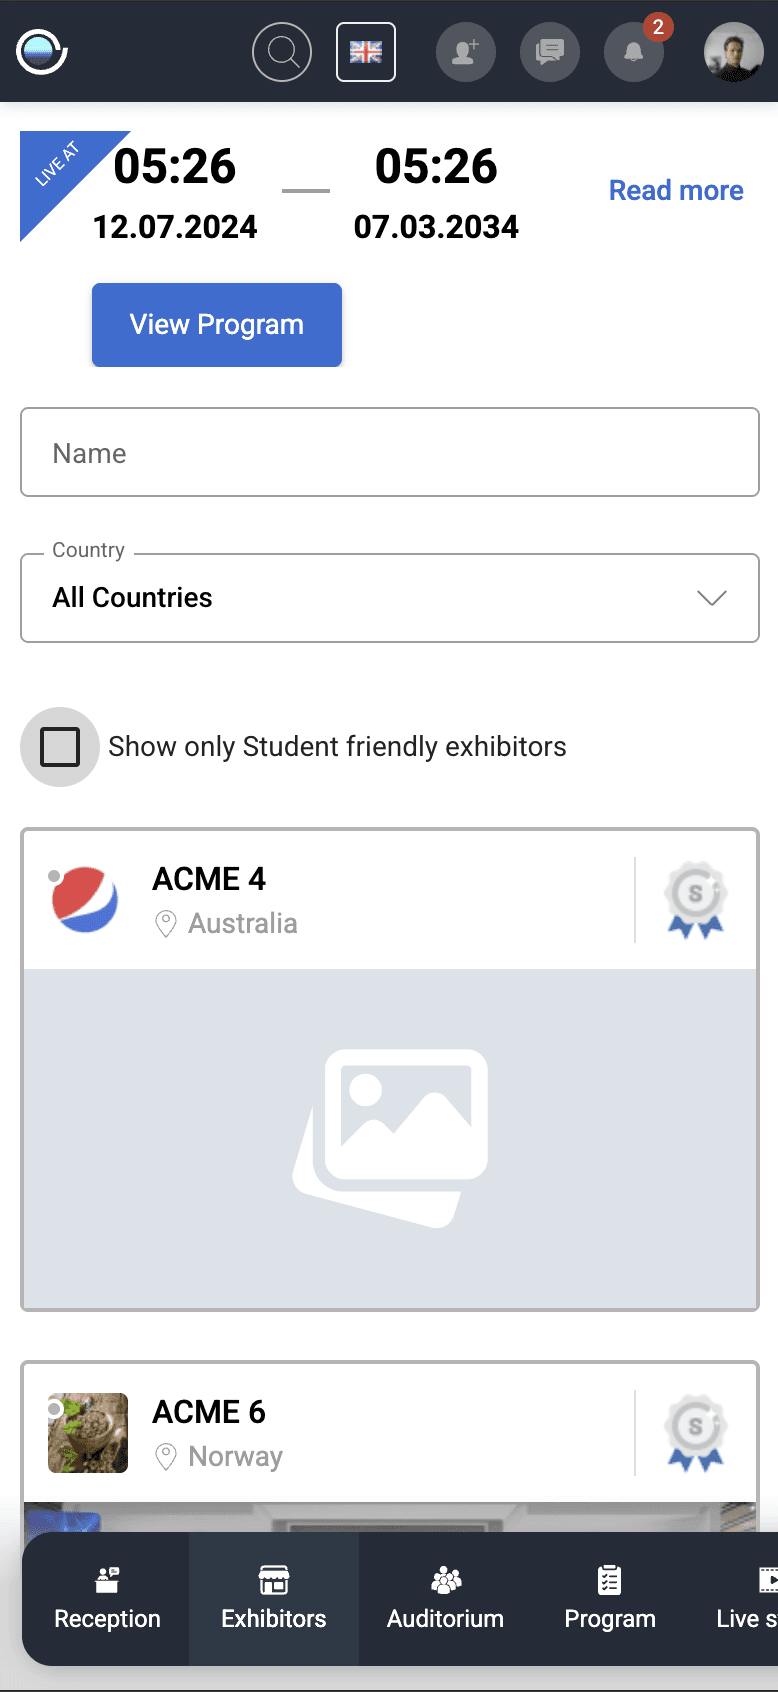Click the Country dropdown chevron arrow
Screen dimensions: 778x1692
[x=712, y=598]
